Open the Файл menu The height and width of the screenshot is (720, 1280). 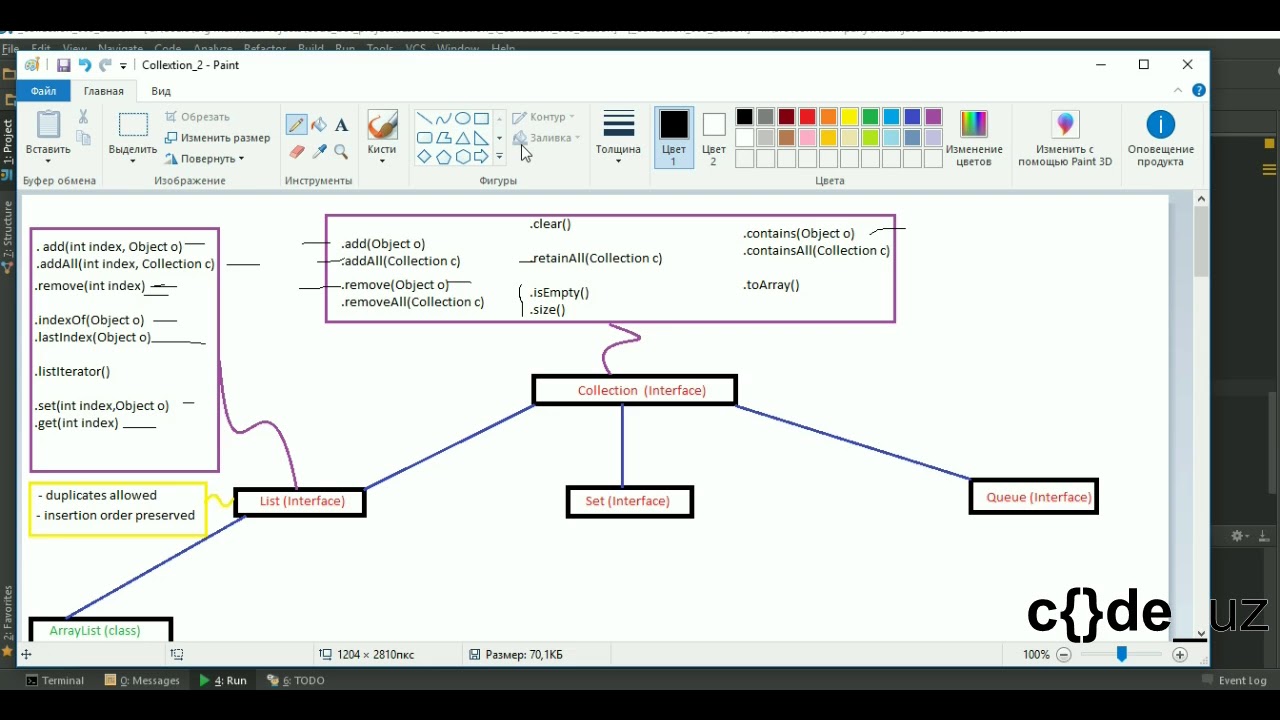[x=44, y=91]
